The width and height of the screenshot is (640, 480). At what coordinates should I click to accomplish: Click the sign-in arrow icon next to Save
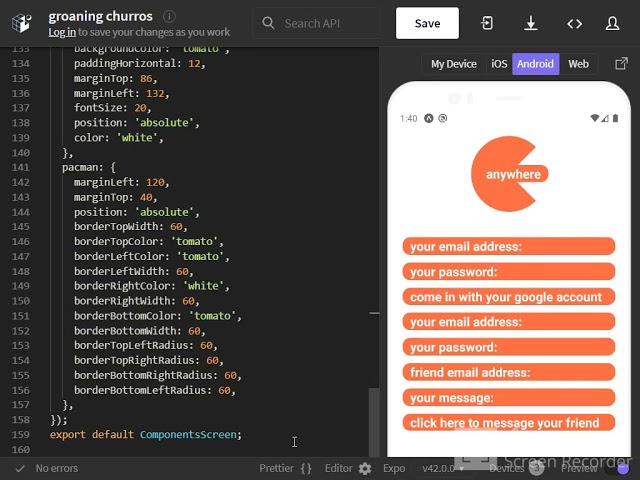point(487,23)
